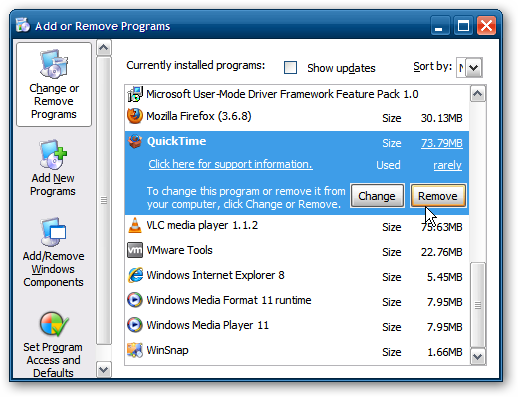The width and height of the screenshot is (518, 397).
Task: Click the VMware Tools icon
Action: (x=135, y=250)
